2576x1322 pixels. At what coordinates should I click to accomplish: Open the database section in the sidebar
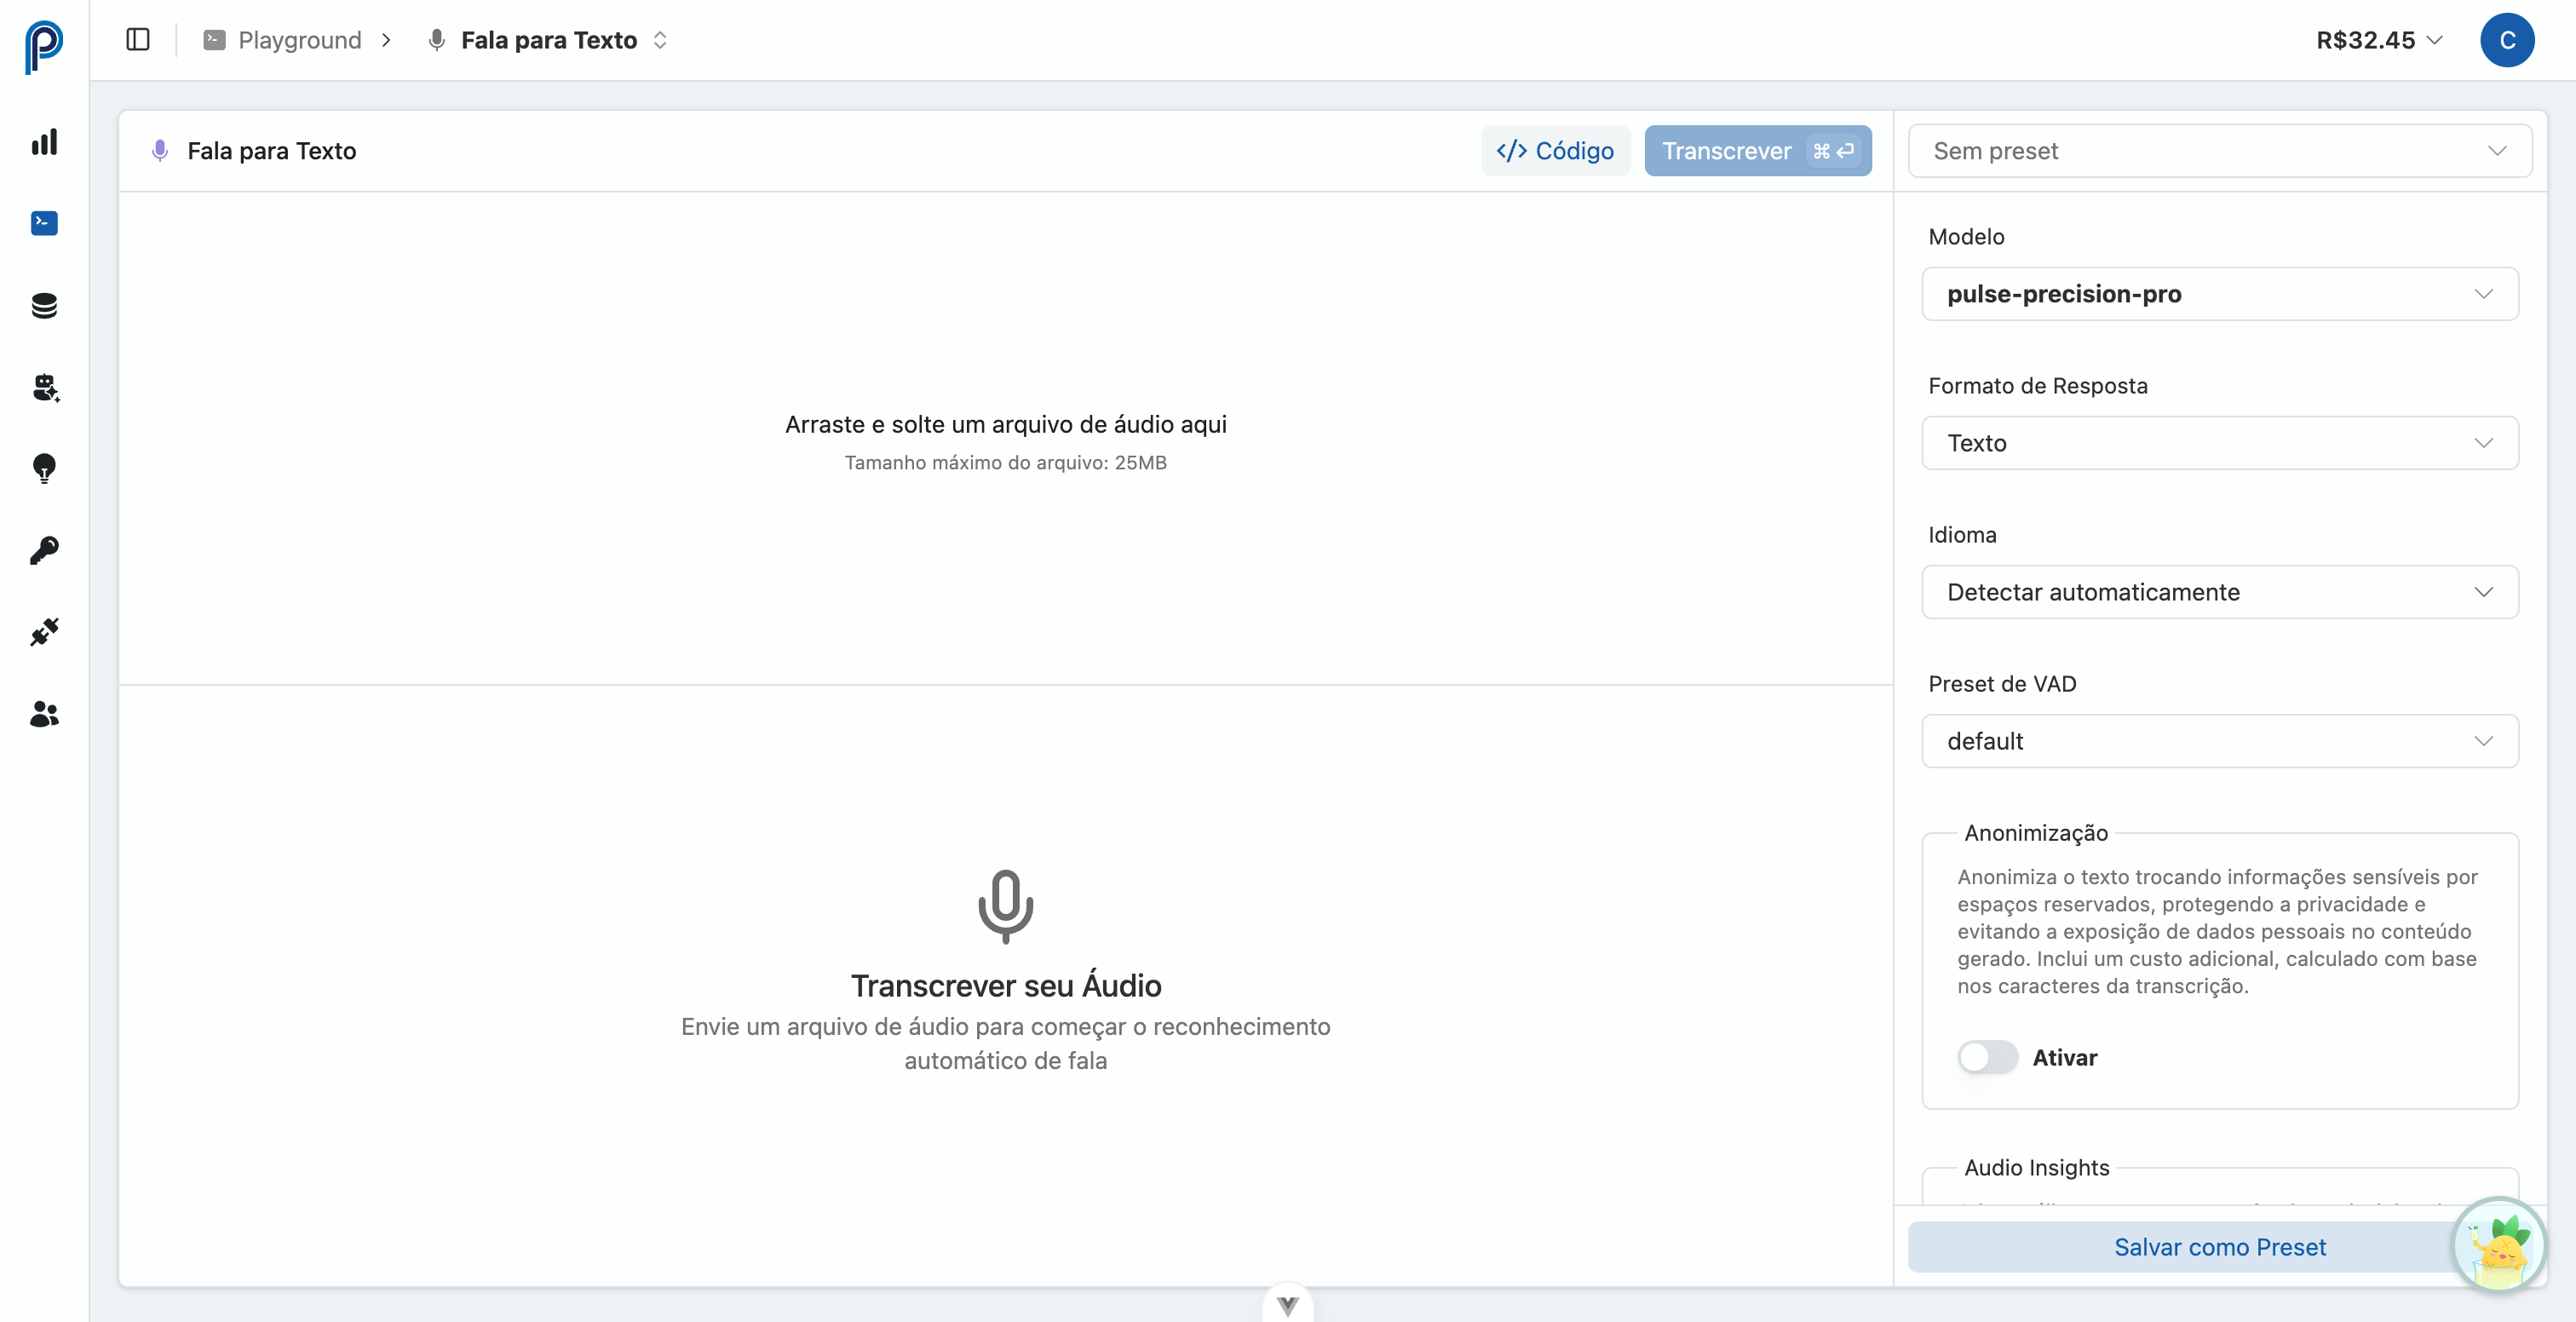43,305
